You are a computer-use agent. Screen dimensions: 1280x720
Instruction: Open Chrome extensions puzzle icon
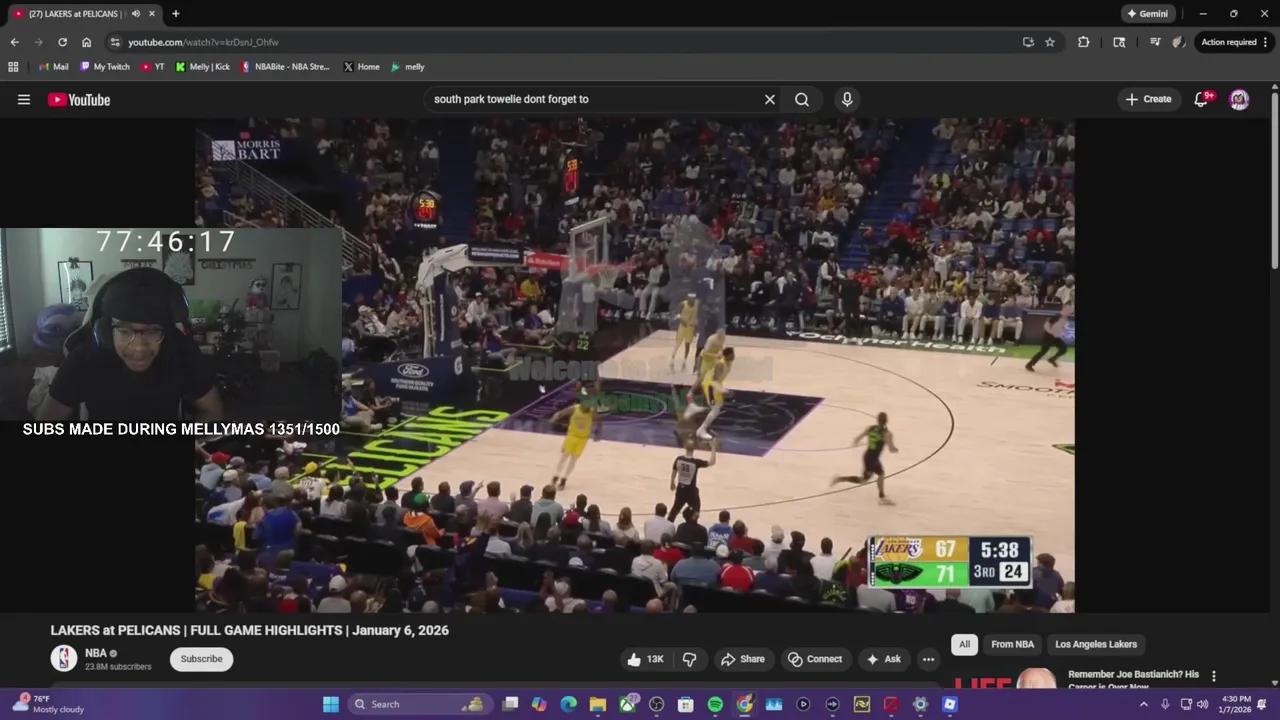(1084, 42)
